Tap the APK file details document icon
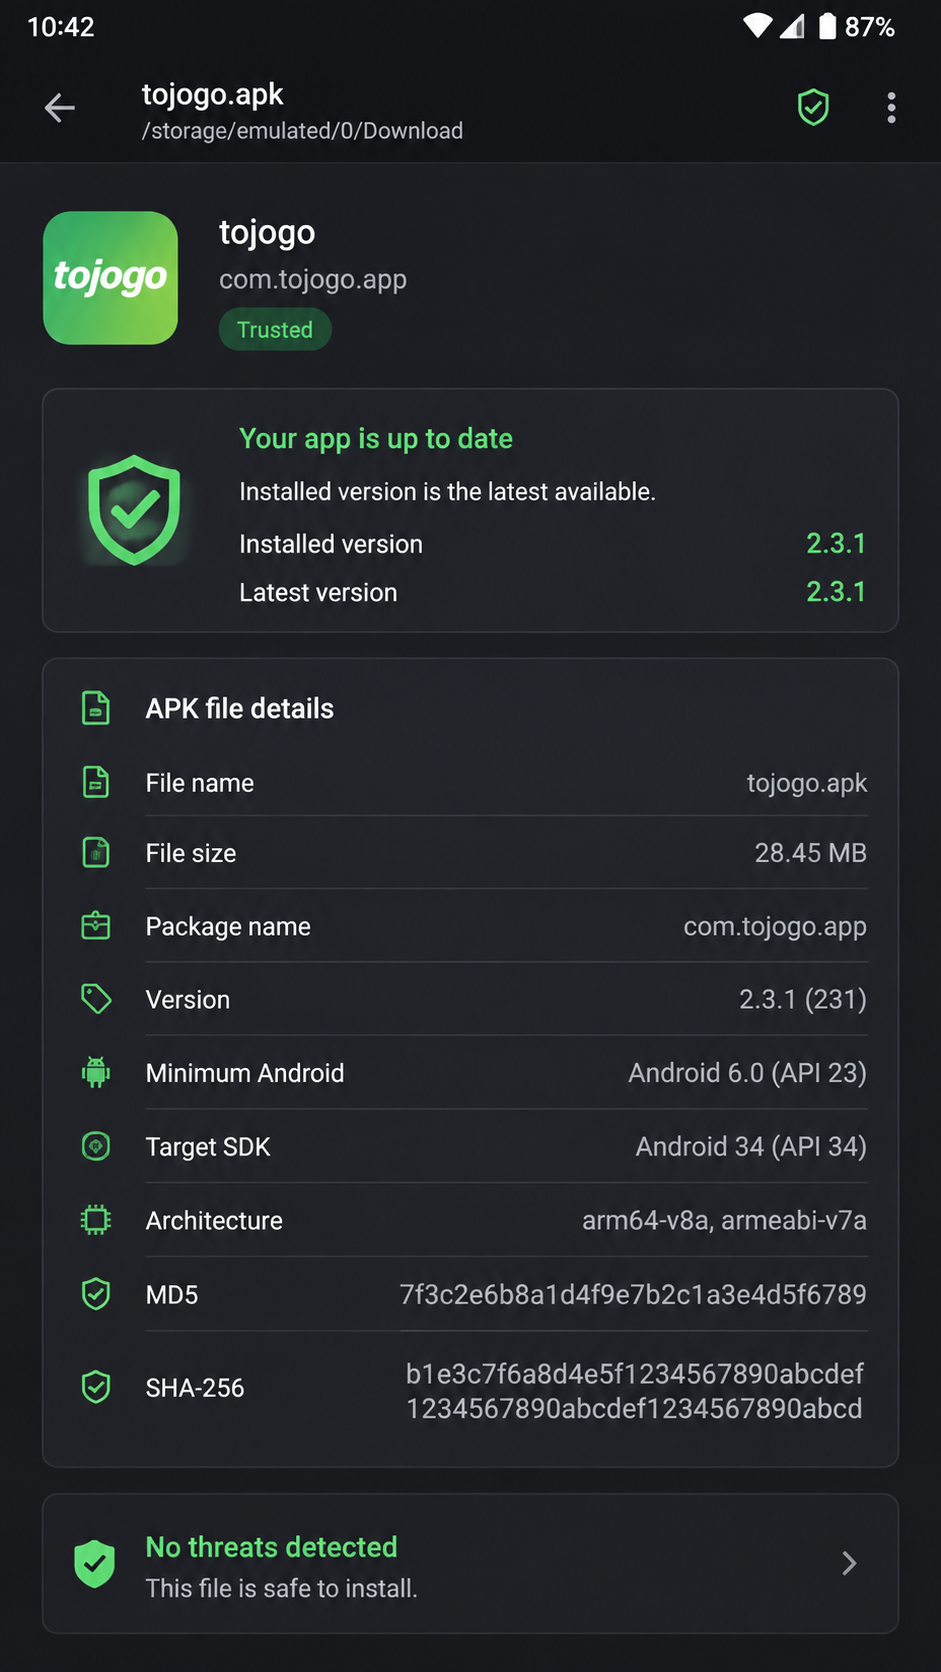Viewport: 941px width, 1672px height. tap(96, 708)
